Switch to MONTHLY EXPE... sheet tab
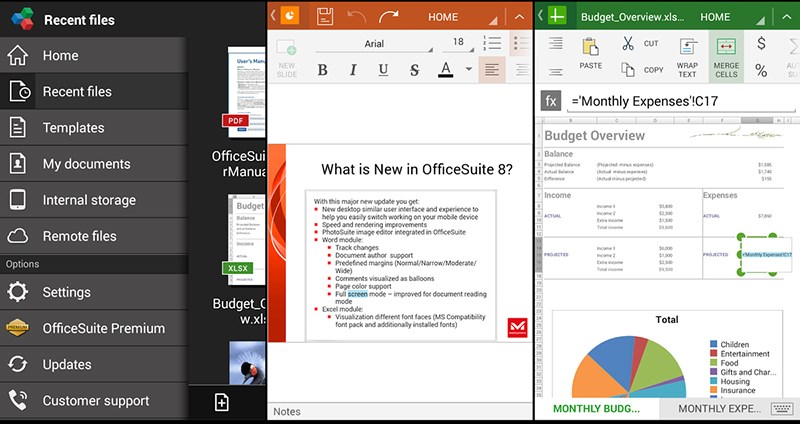 [719, 409]
